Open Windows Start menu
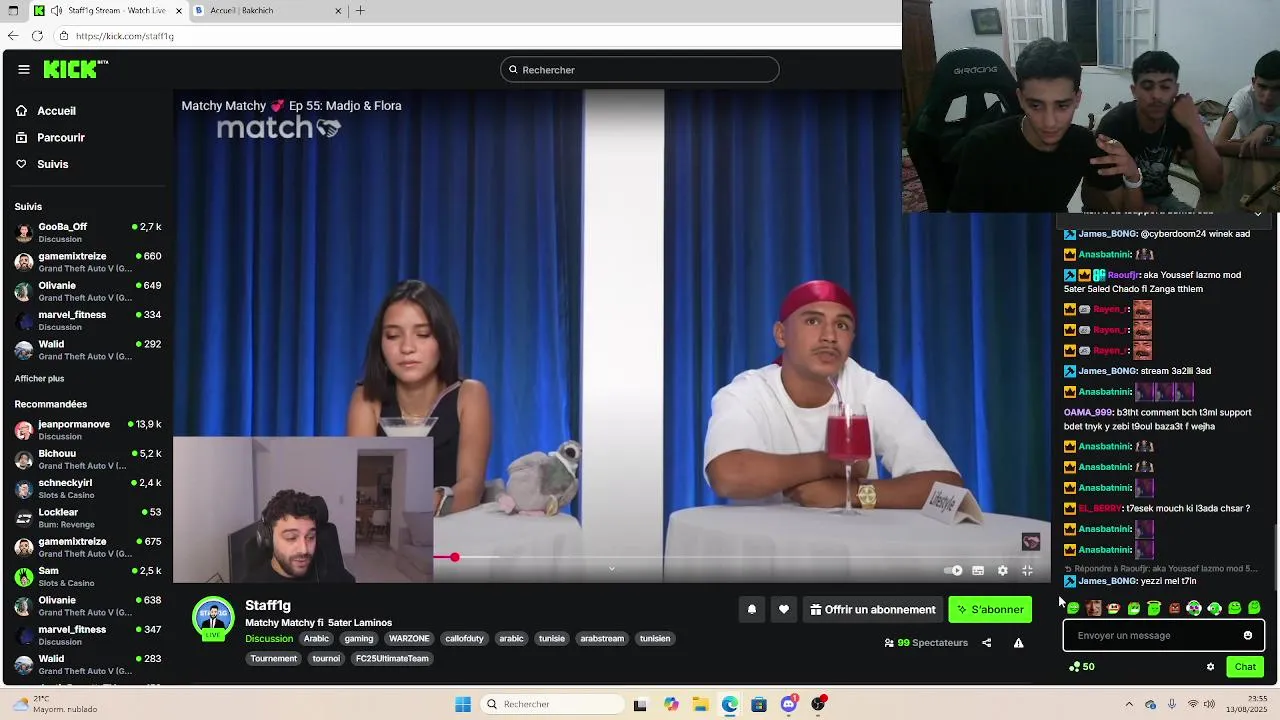 click(463, 704)
